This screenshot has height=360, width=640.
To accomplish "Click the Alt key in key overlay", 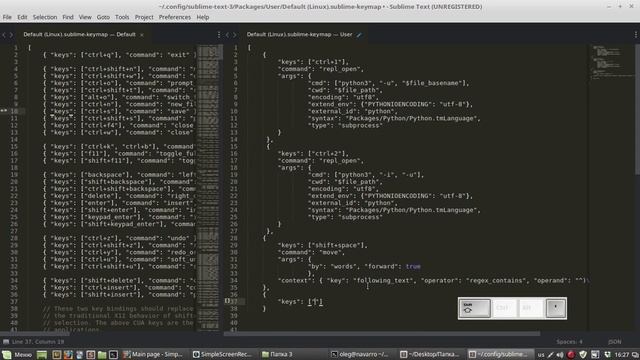I will tap(530, 309).
